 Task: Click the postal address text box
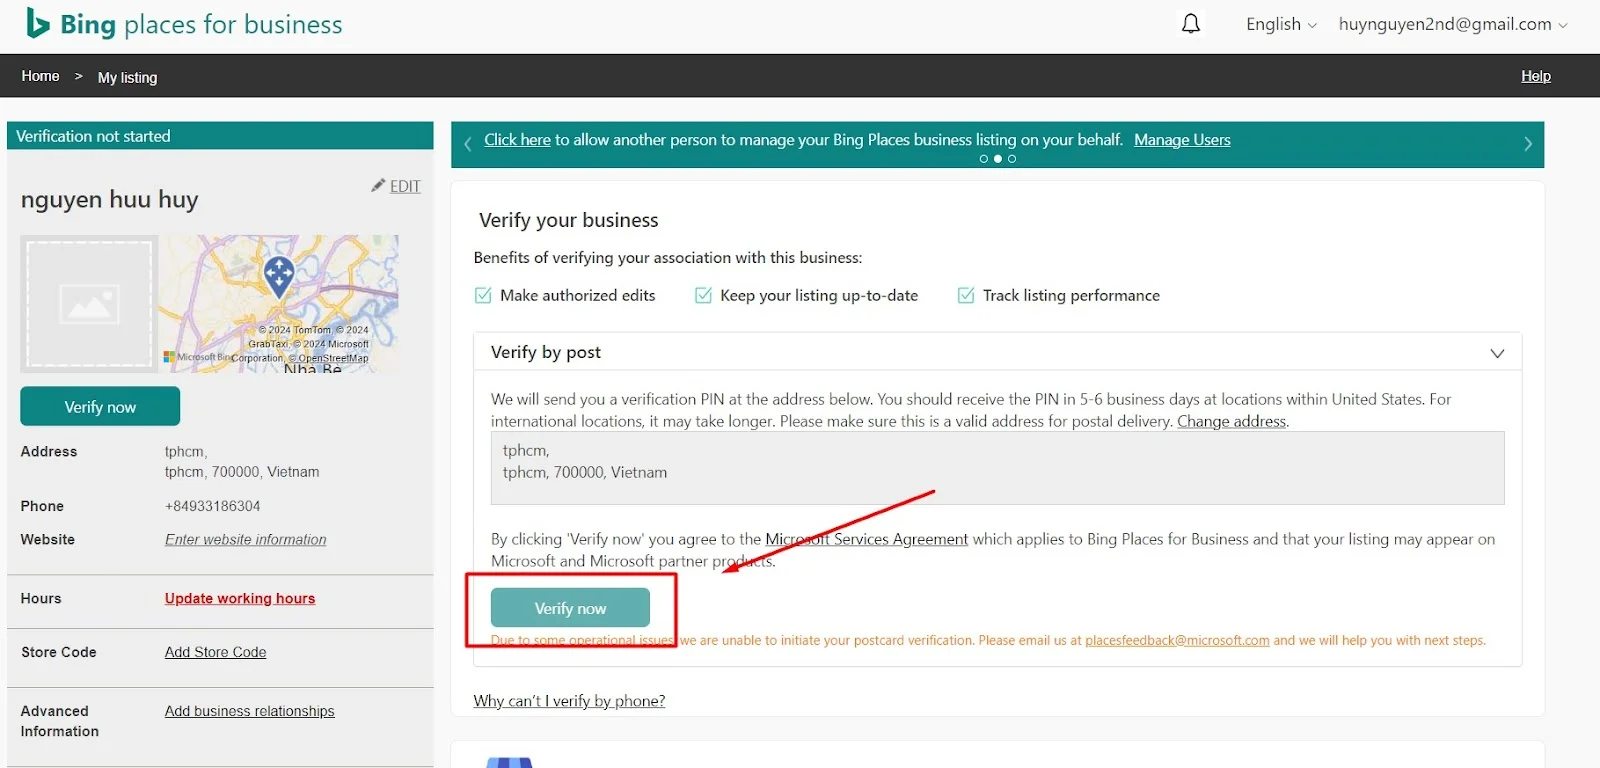pyautogui.click(x=997, y=467)
